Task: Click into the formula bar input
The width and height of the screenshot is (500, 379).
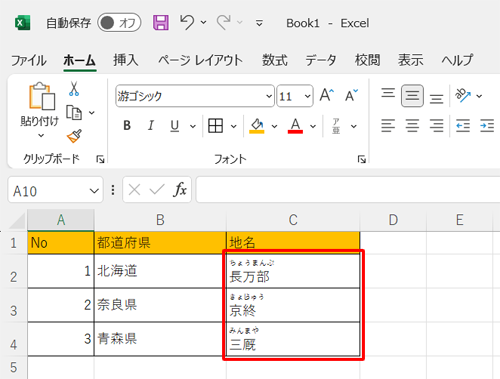Action: click(348, 190)
